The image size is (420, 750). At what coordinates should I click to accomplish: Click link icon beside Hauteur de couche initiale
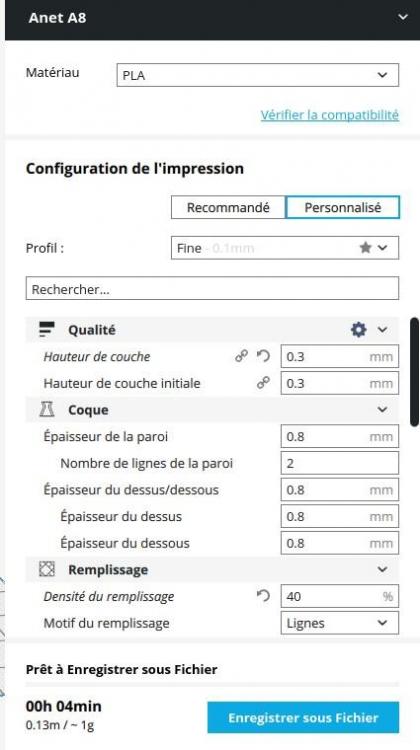click(263, 383)
